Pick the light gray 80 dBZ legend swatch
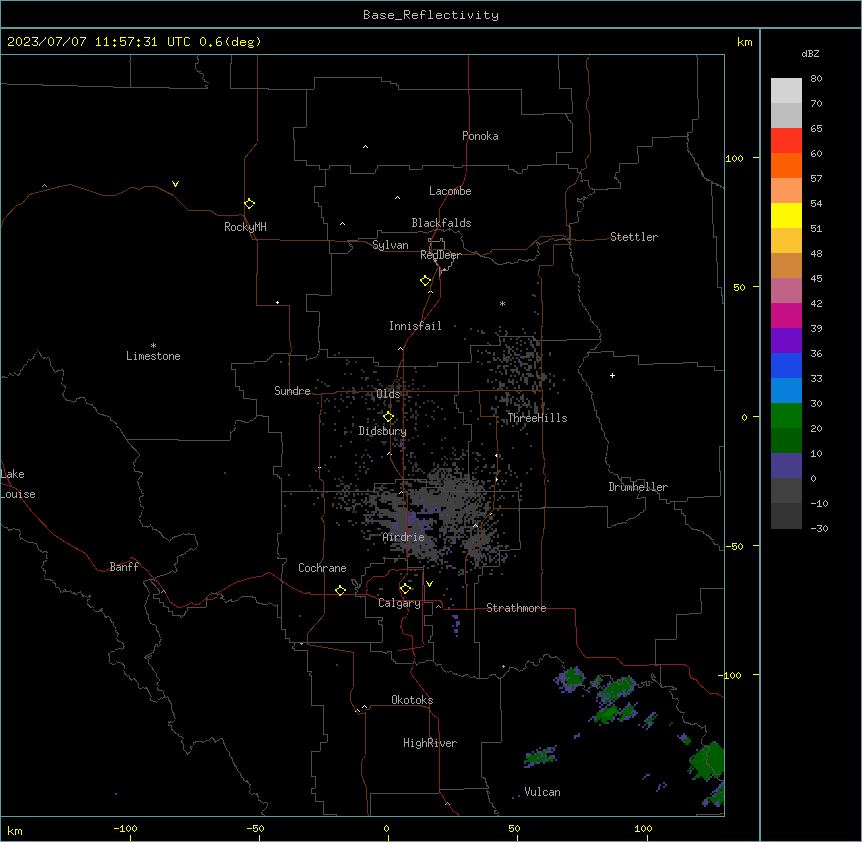The width and height of the screenshot is (862, 842). (x=786, y=91)
